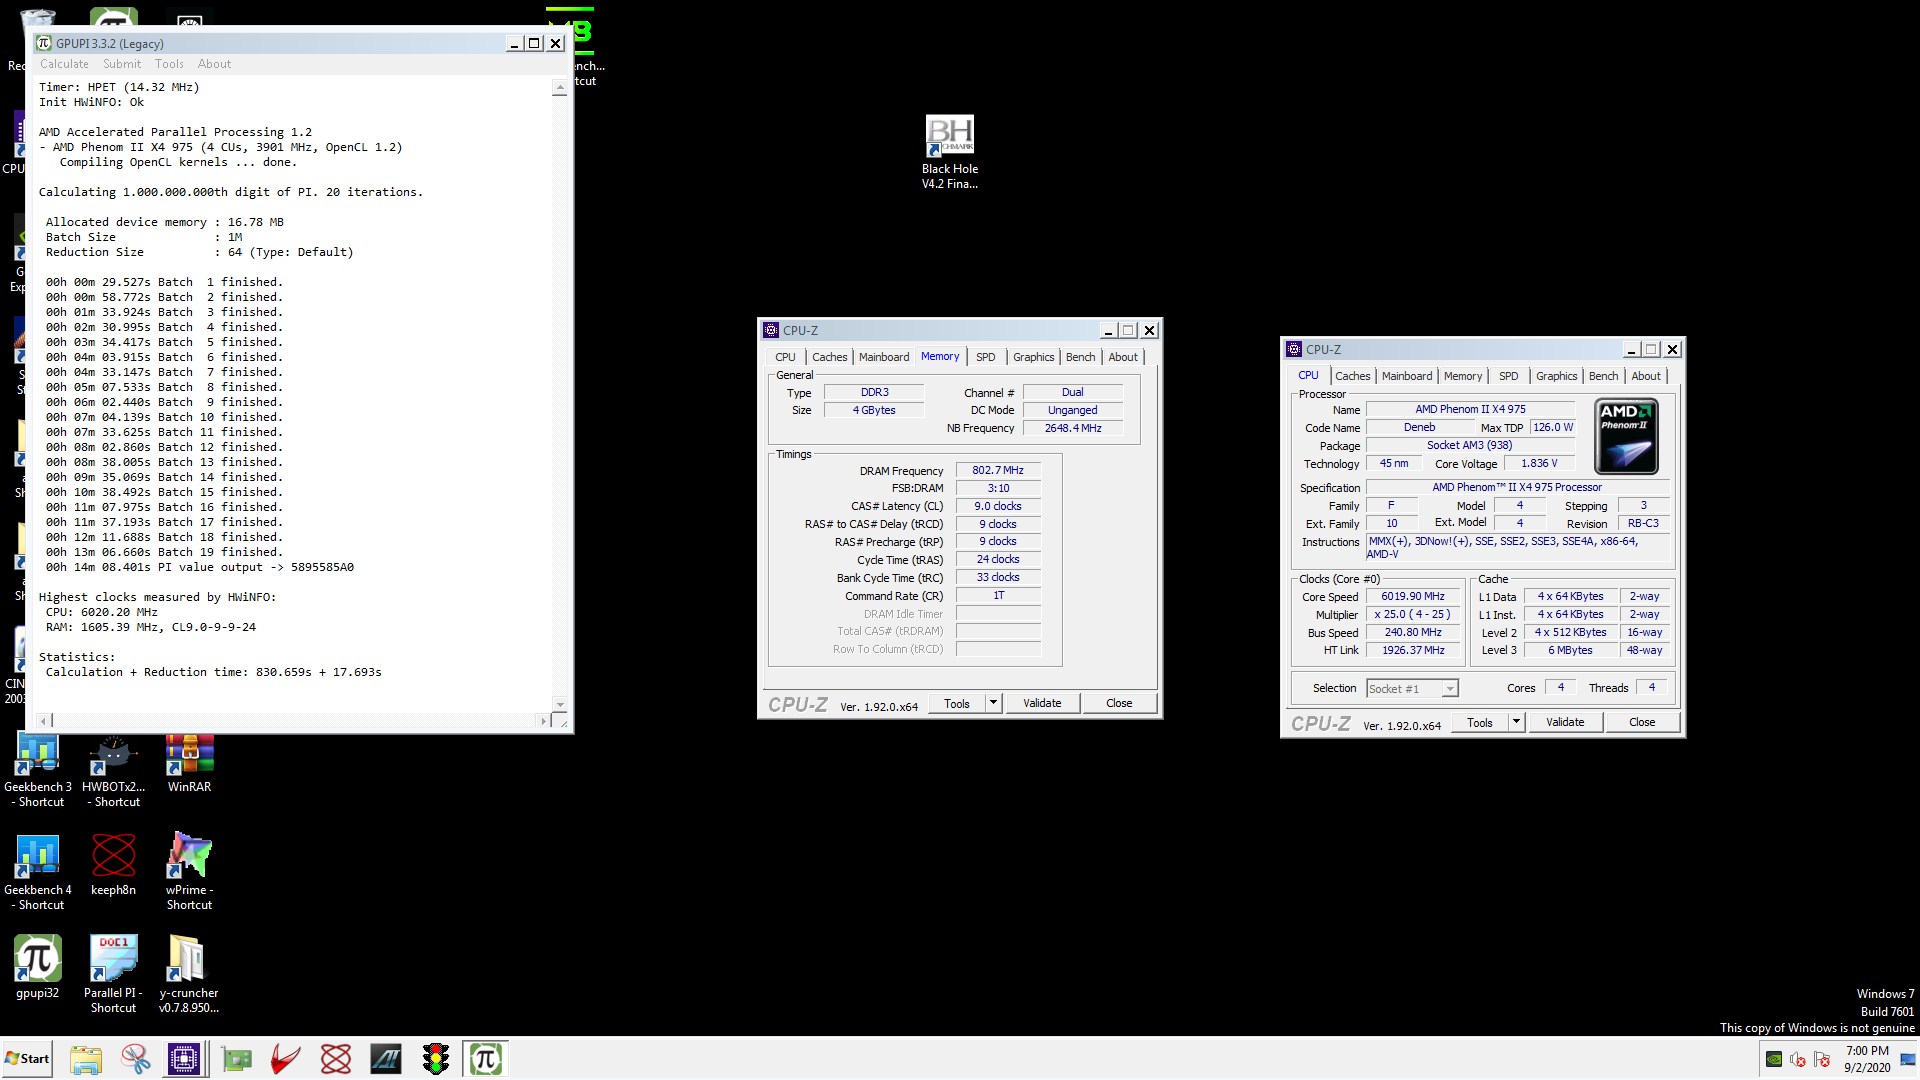Open the Submit menu in GPUPI
This screenshot has height=1080, width=1920.
click(122, 64)
